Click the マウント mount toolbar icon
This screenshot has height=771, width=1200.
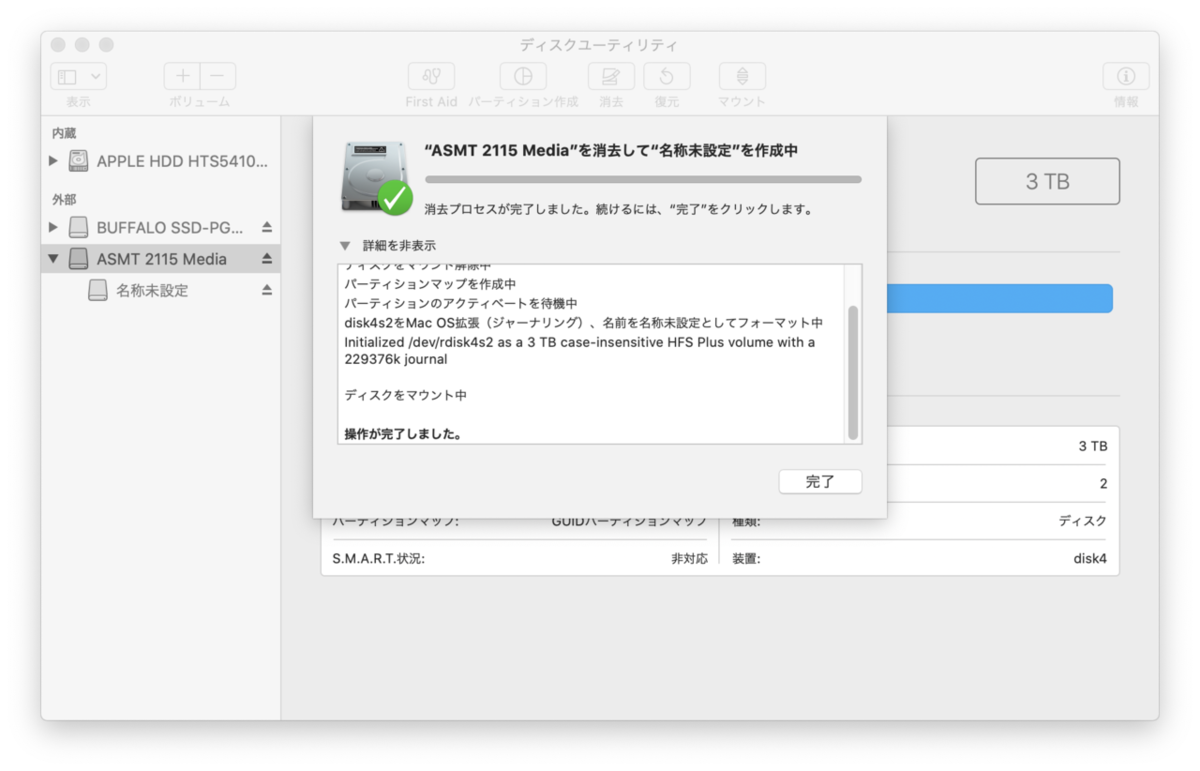pos(742,77)
